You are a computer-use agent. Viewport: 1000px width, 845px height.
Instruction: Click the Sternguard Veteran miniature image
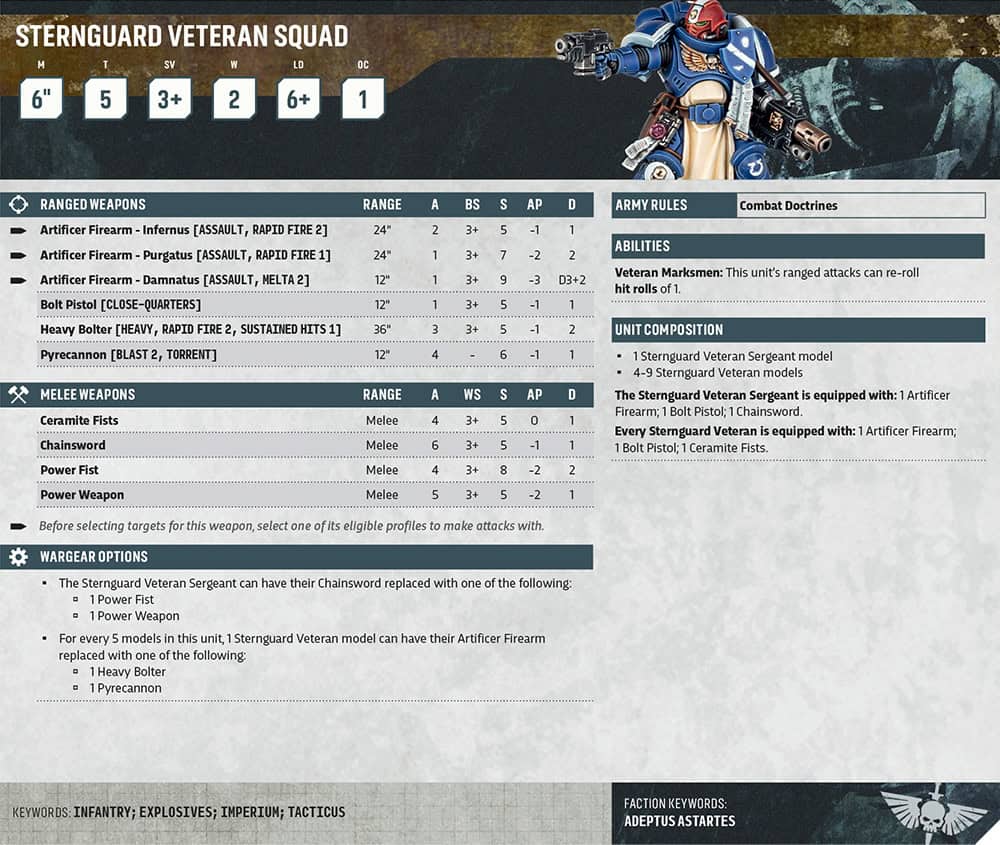692,92
